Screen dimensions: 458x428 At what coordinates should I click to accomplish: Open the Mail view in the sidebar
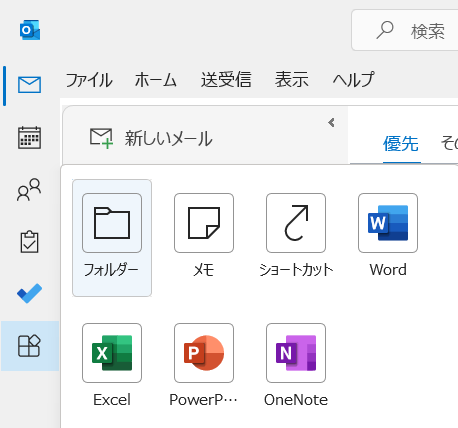(30, 85)
